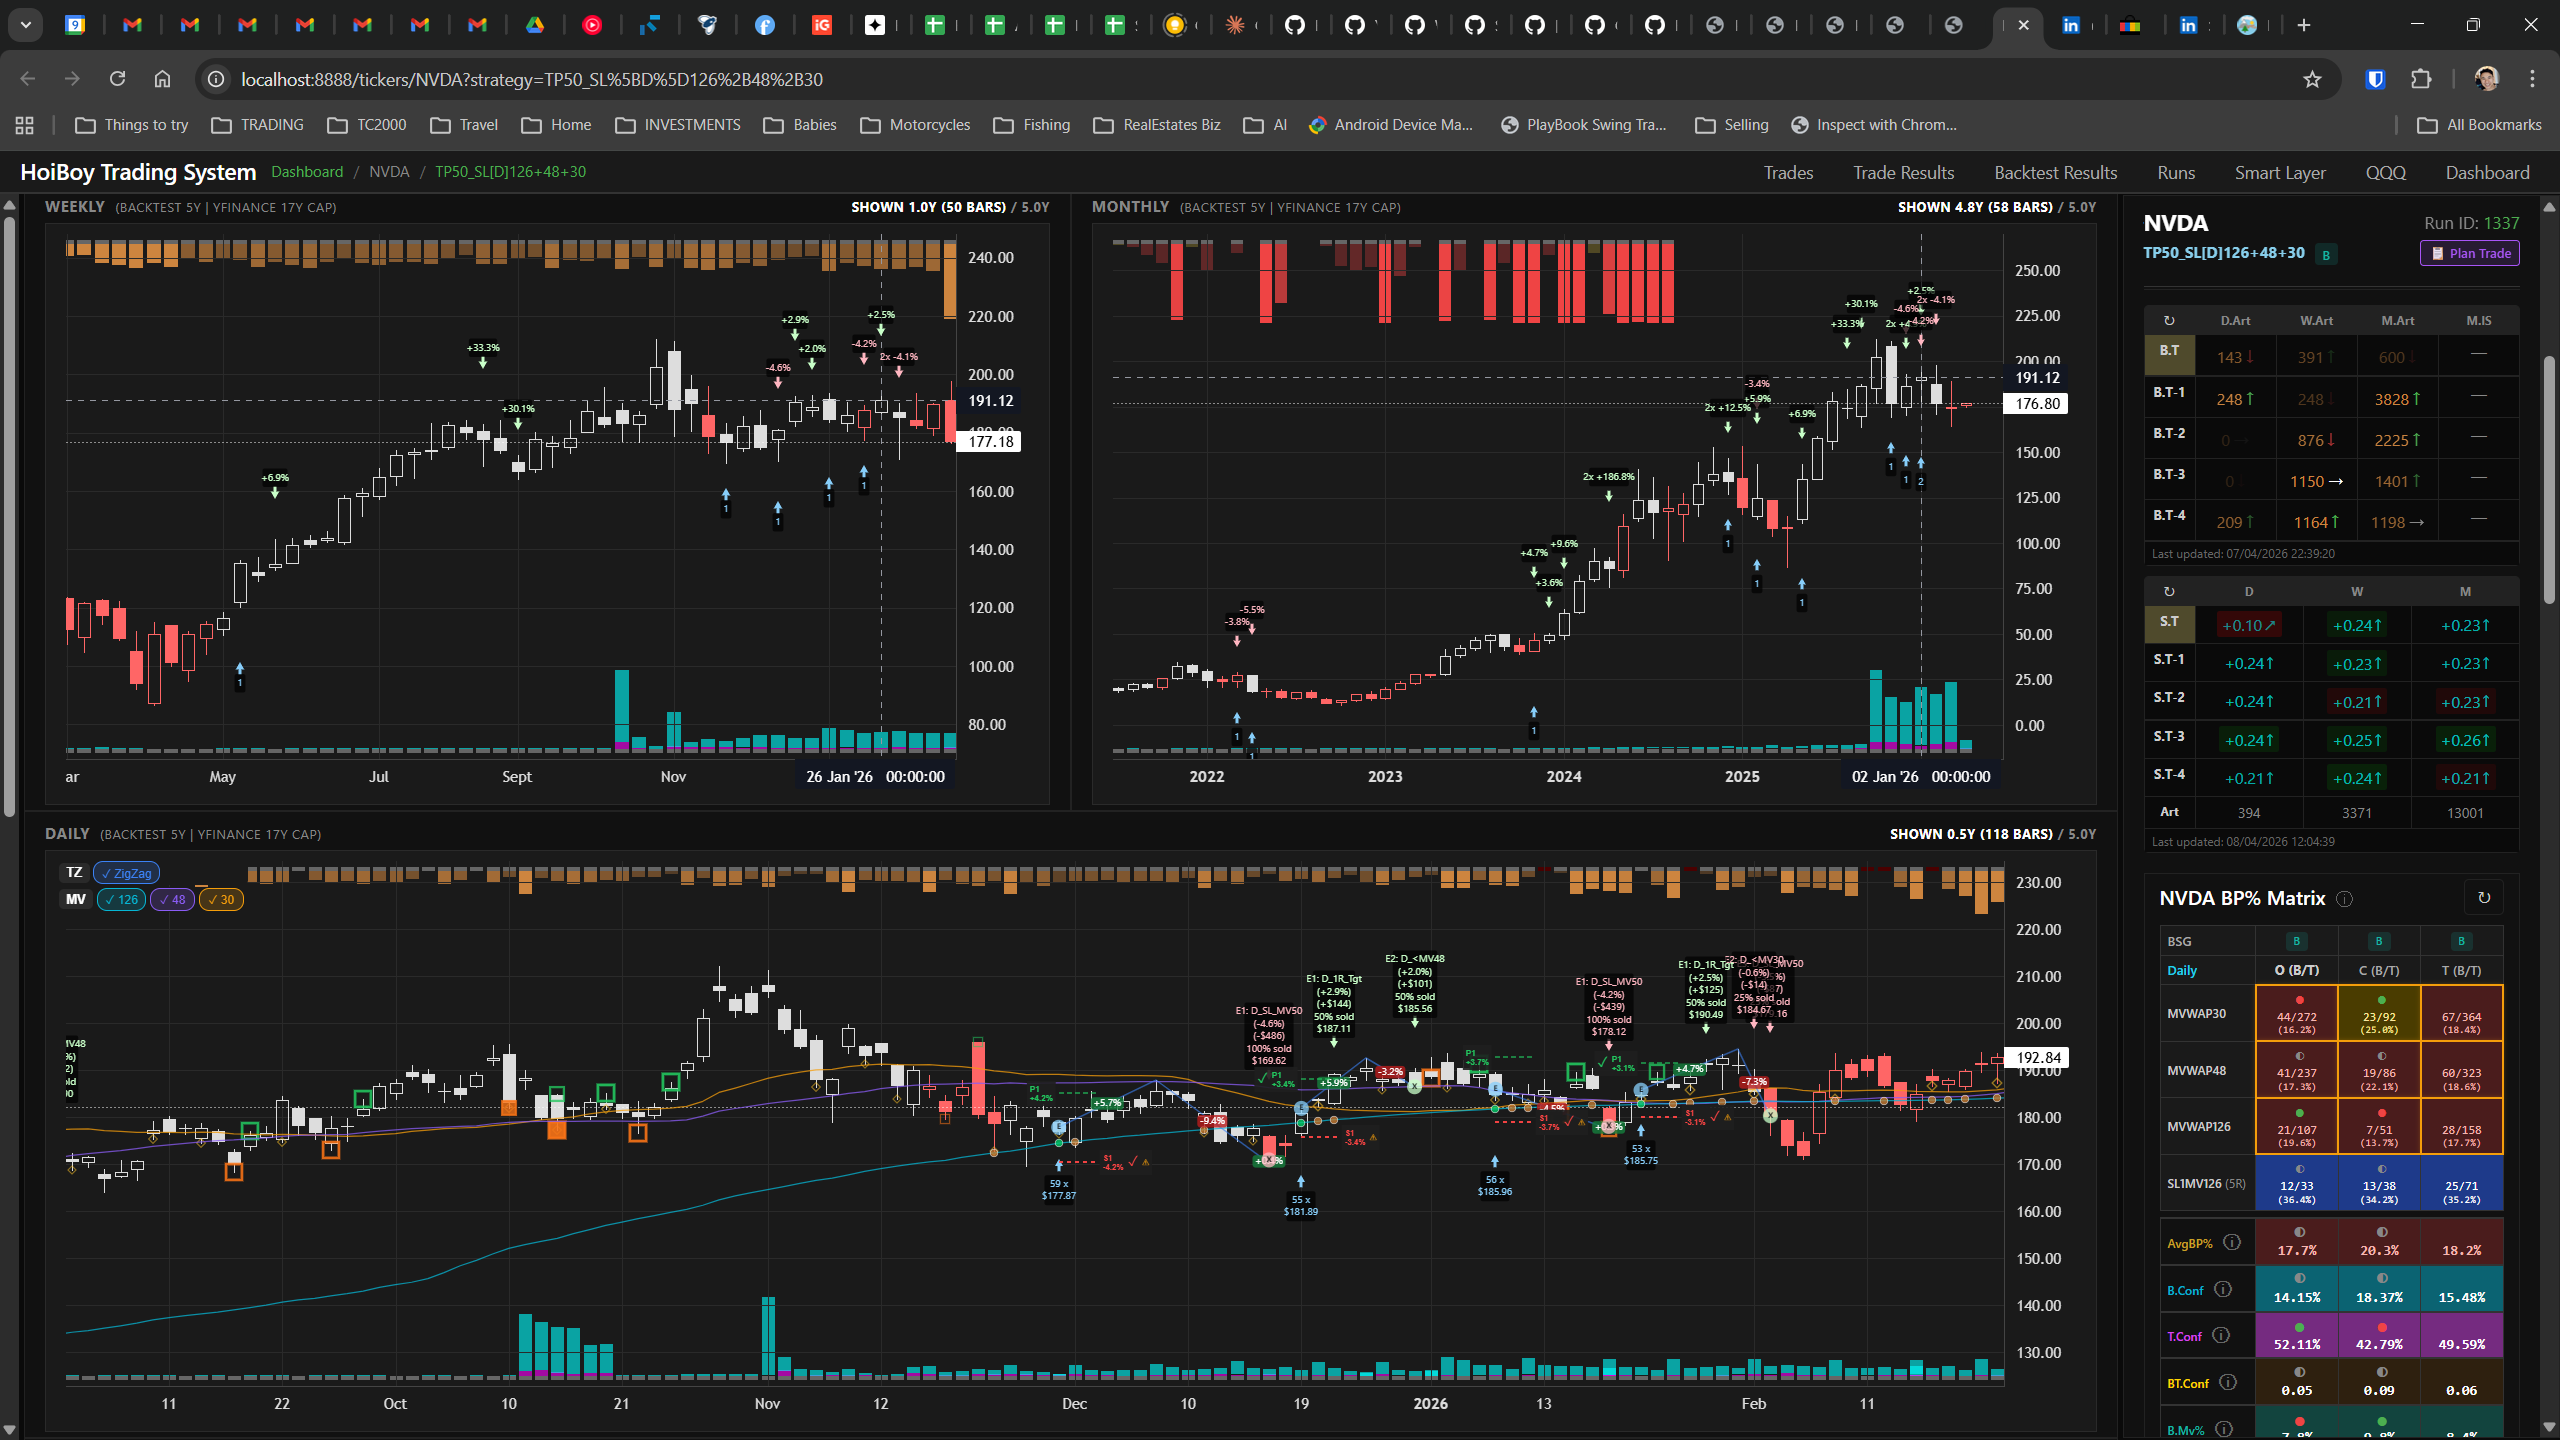Image resolution: width=2560 pixels, height=1440 pixels.
Task: Open the Bitwarden shield extension
Action: click(2376, 79)
